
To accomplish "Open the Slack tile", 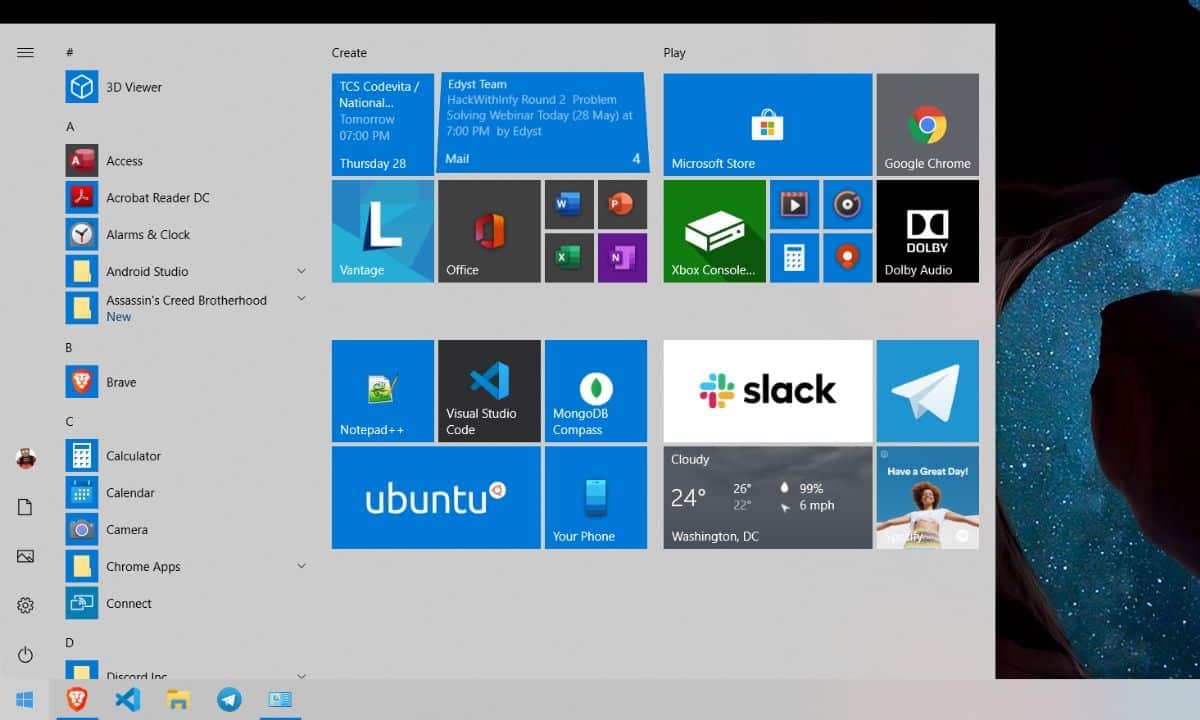I will coord(767,390).
